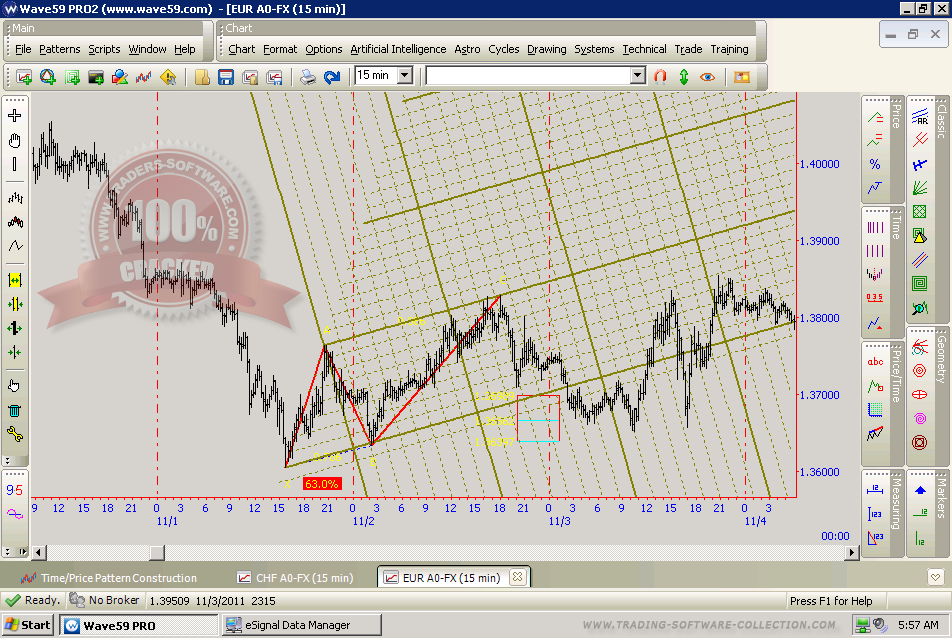Open eSignal Data Manager from taskbar
The height and width of the screenshot is (638, 952).
click(298, 625)
